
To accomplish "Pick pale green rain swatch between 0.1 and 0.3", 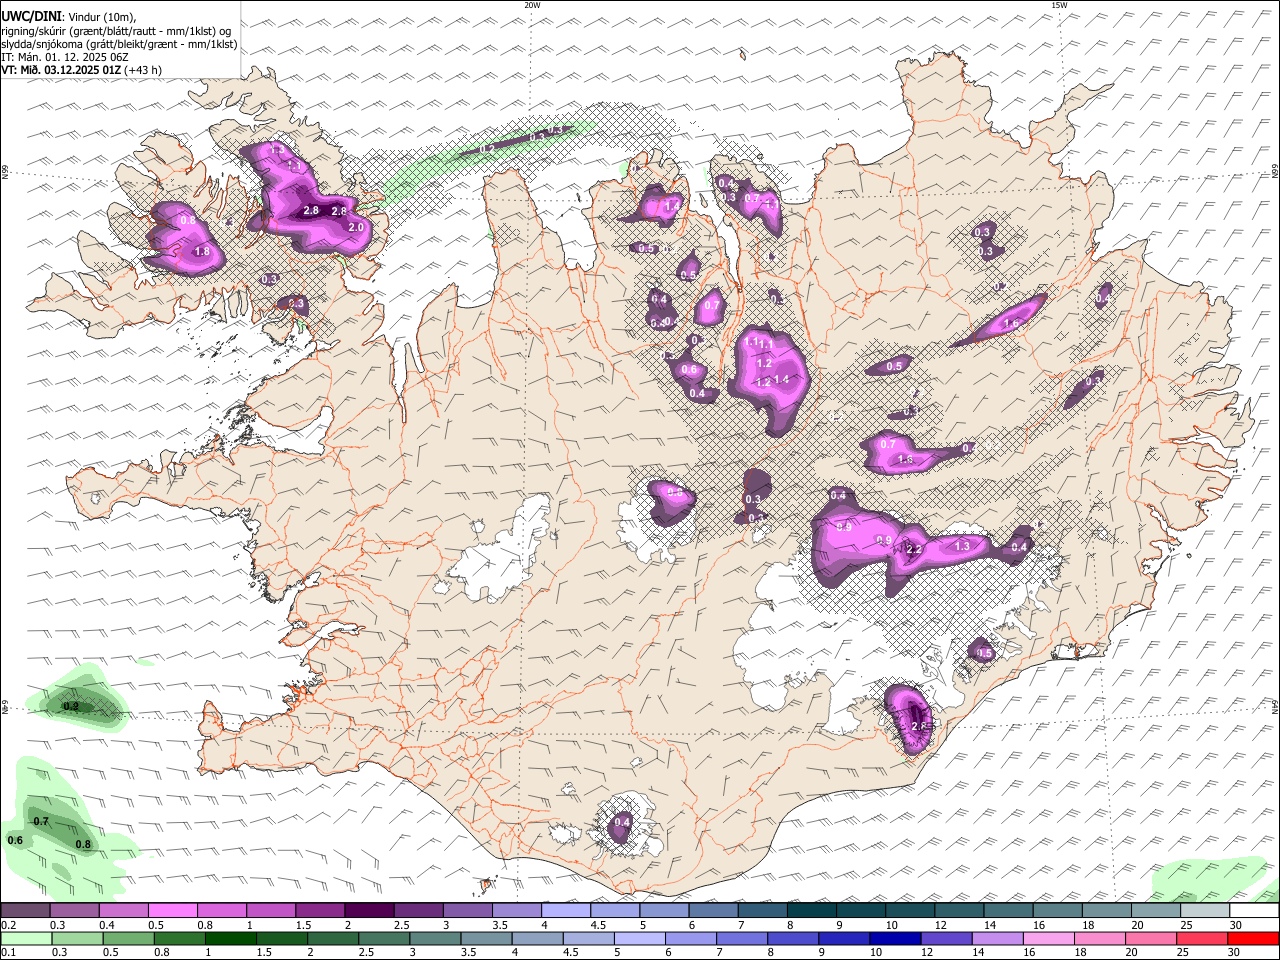I will coord(25,938).
